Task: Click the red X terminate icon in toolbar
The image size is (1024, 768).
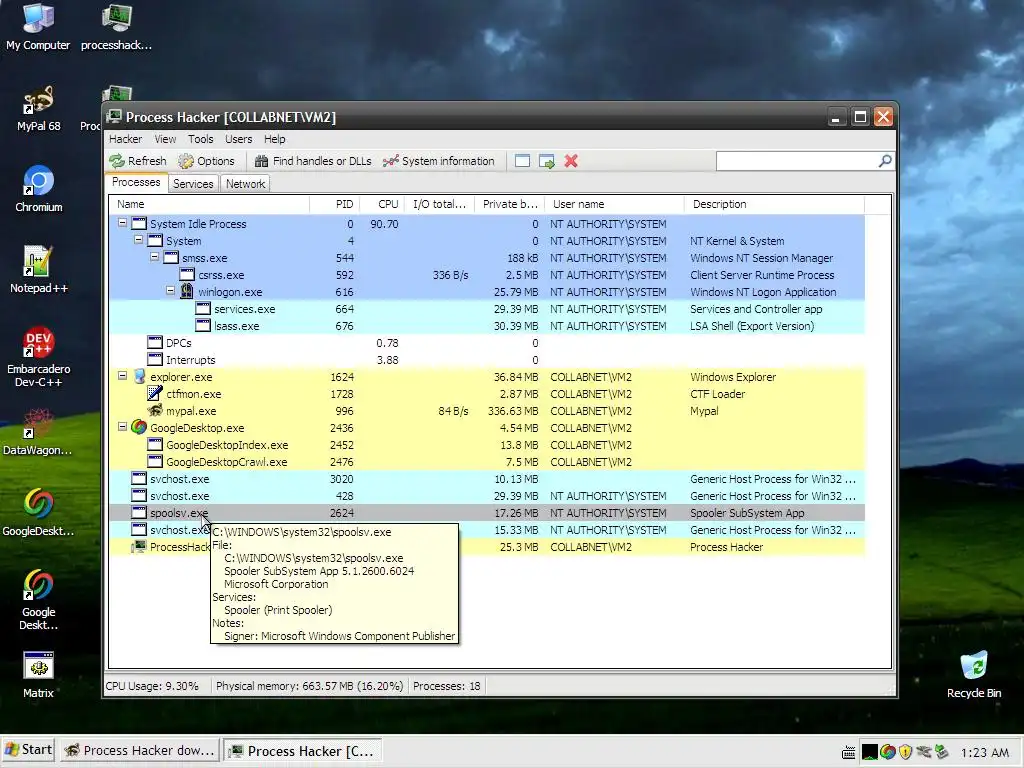Action: pyautogui.click(x=571, y=161)
